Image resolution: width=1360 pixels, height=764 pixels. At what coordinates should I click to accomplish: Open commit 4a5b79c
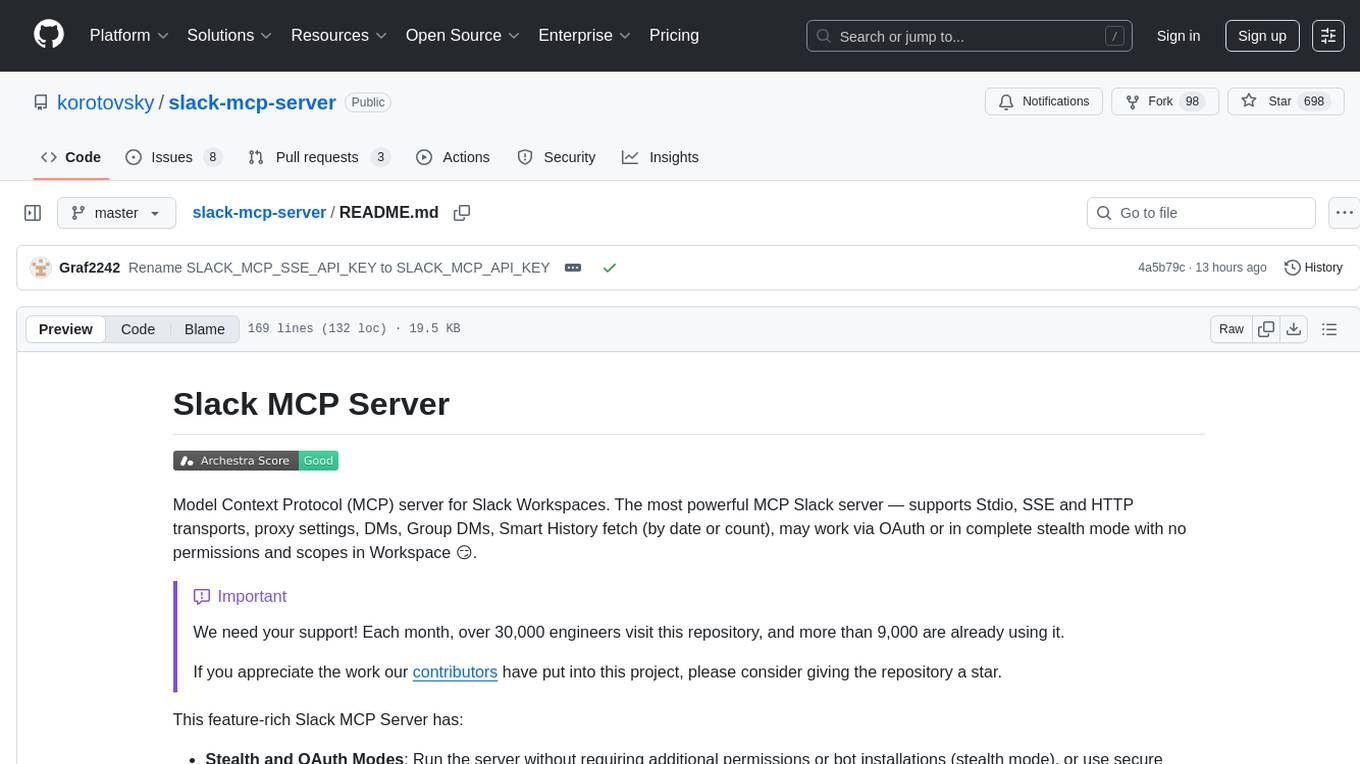1161,267
